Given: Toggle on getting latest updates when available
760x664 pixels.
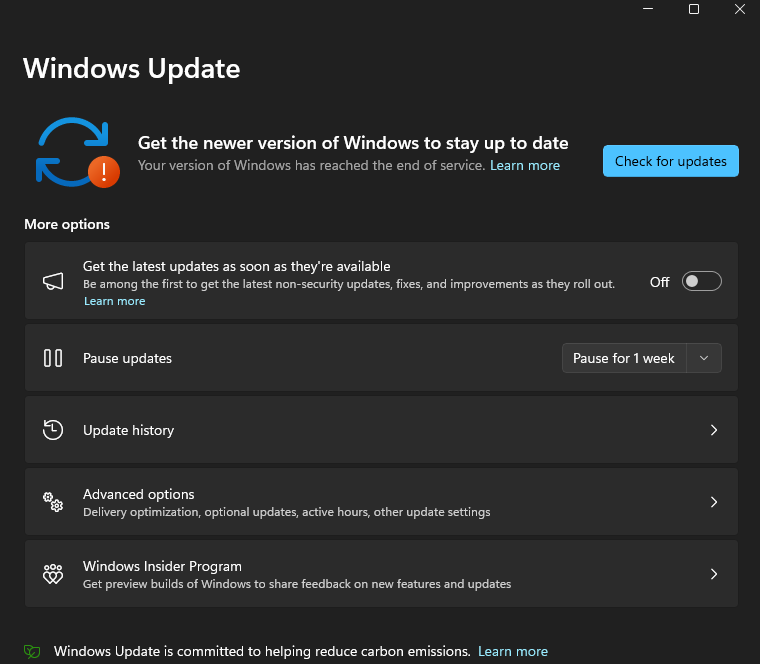Looking at the screenshot, I should coord(701,282).
